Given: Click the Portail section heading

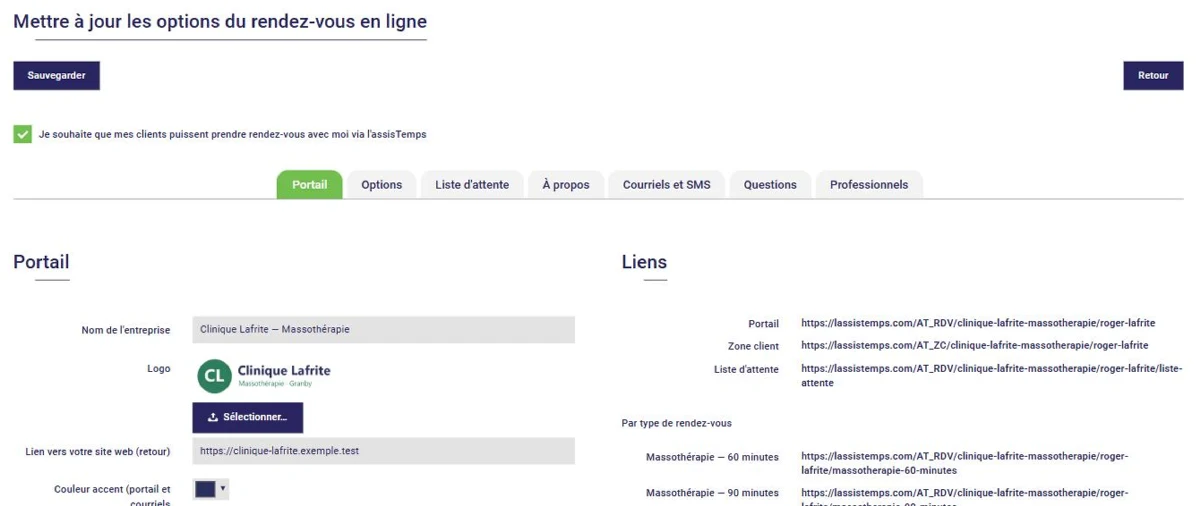Looking at the screenshot, I should click(x=41, y=262).
